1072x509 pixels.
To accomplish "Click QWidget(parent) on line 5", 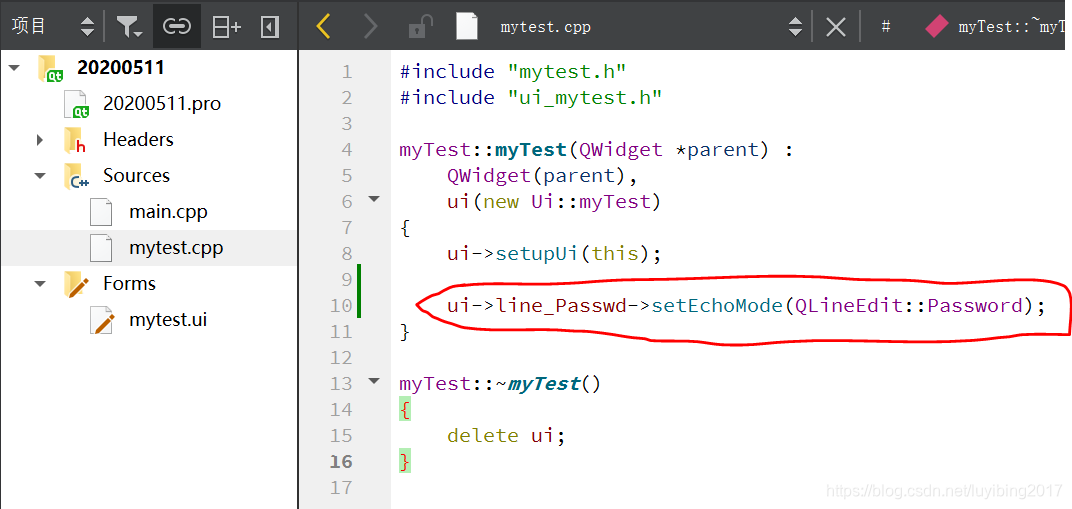I will [x=536, y=176].
